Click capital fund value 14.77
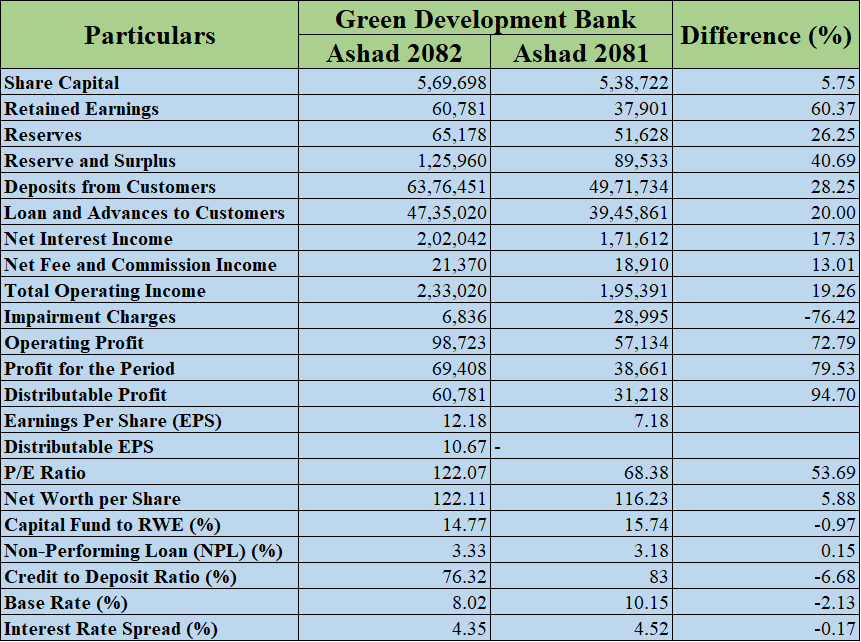This screenshot has width=861, height=642. pyautogui.click(x=465, y=525)
